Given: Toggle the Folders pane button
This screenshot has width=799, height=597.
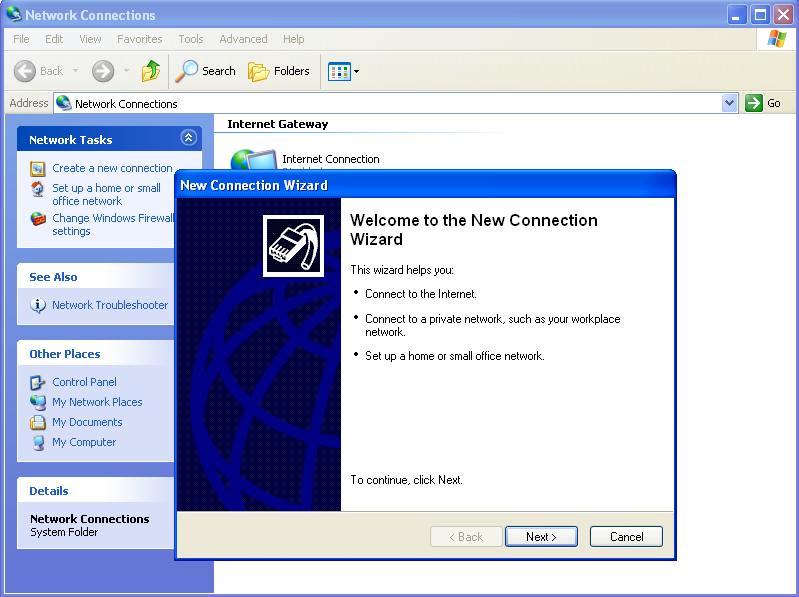Looking at the screenshot, I should tap(278, 71).
